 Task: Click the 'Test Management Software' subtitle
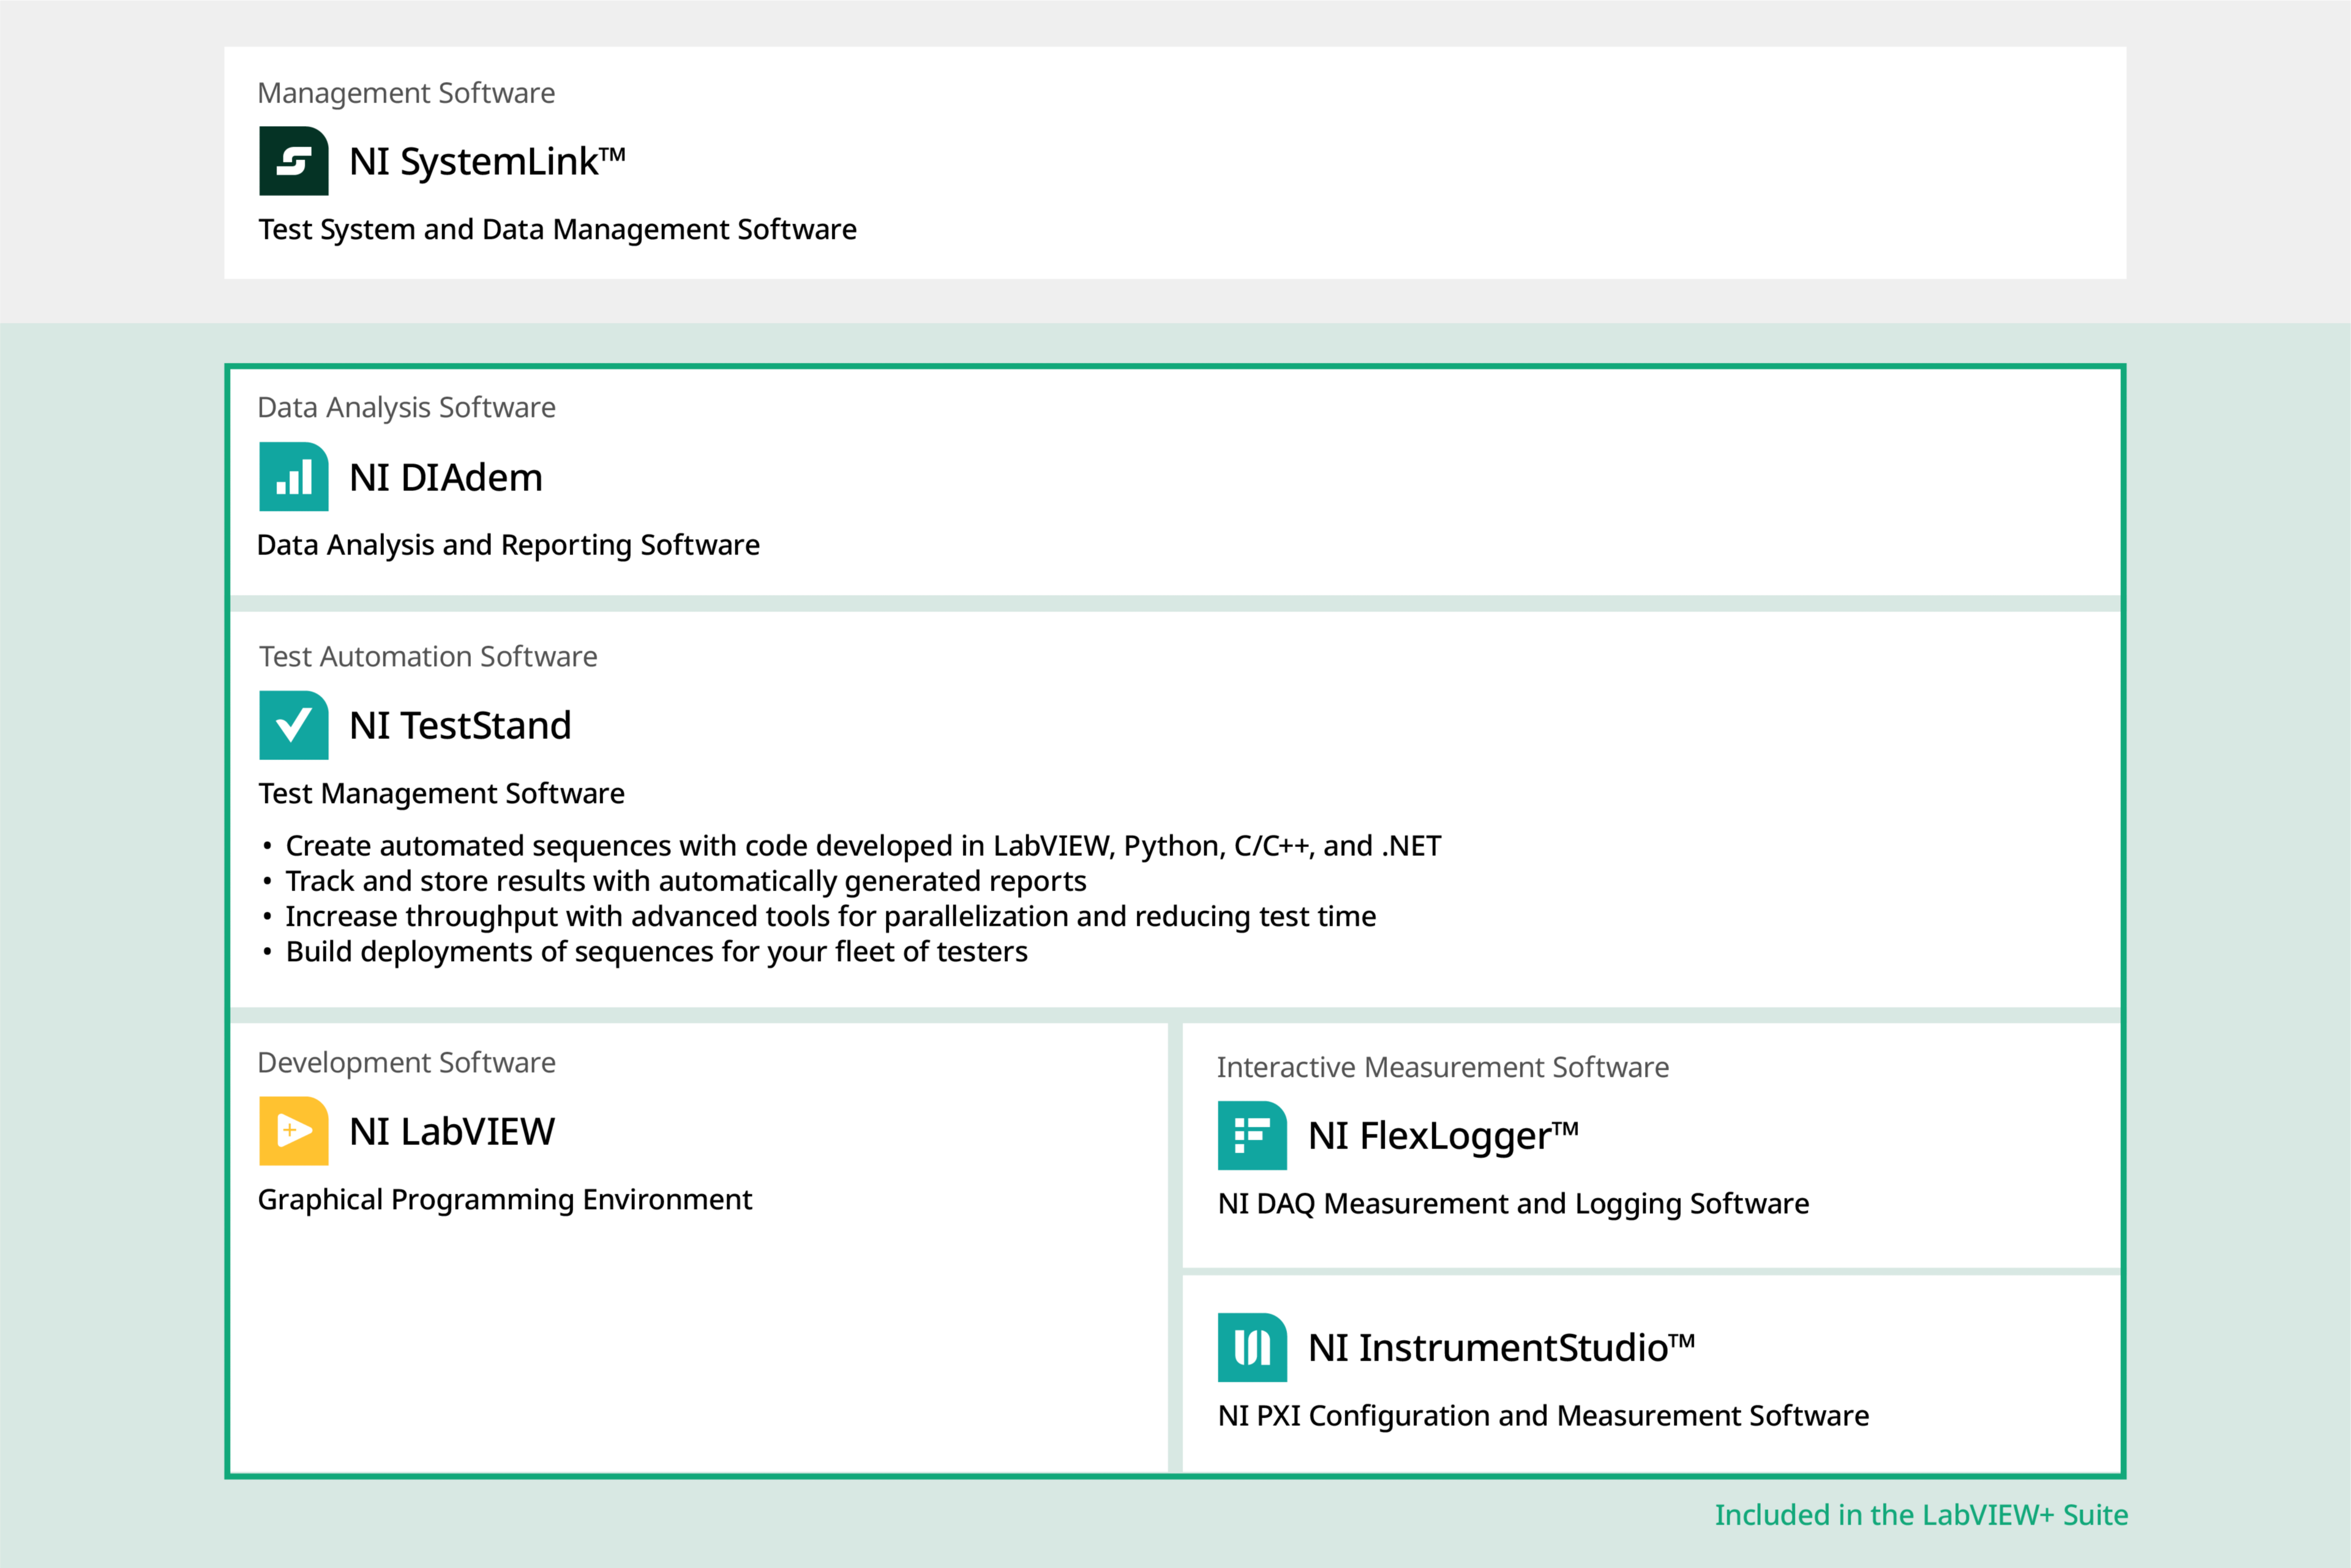(441, 794)
